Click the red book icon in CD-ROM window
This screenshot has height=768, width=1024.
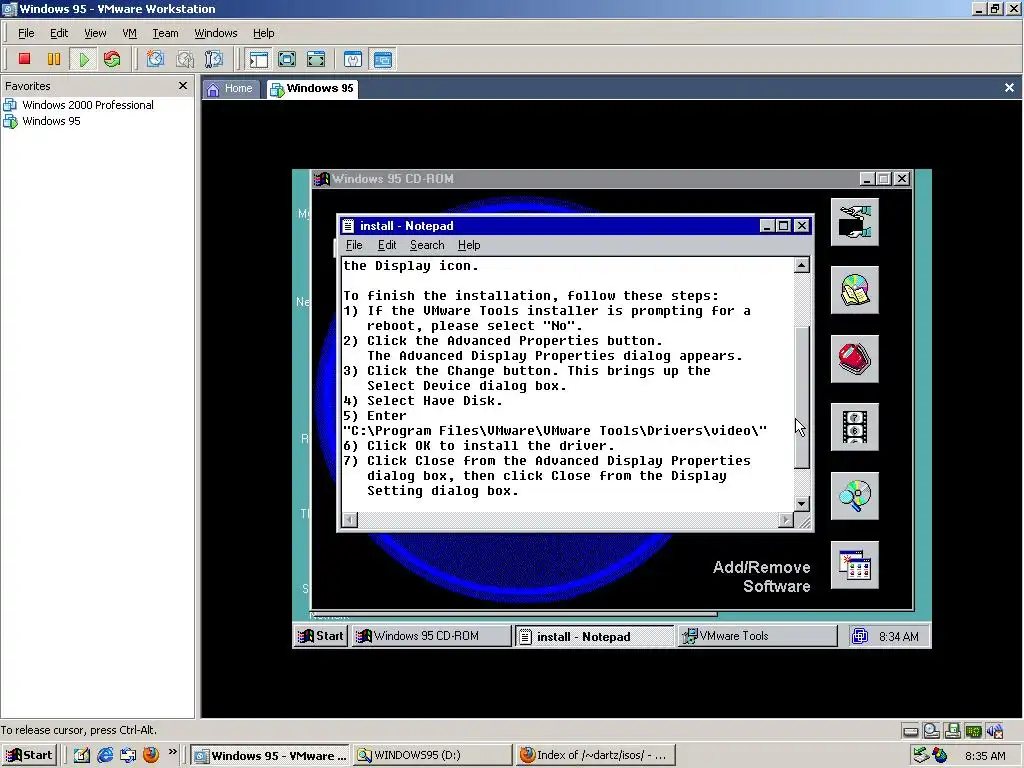854,359
